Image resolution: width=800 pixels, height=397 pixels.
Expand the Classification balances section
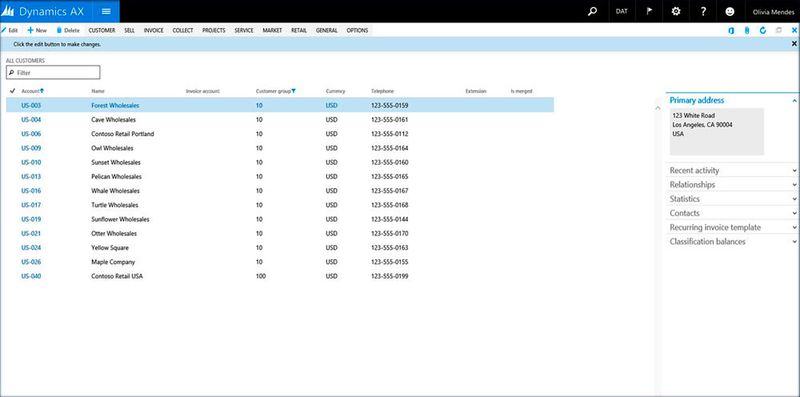click(733, 242)
